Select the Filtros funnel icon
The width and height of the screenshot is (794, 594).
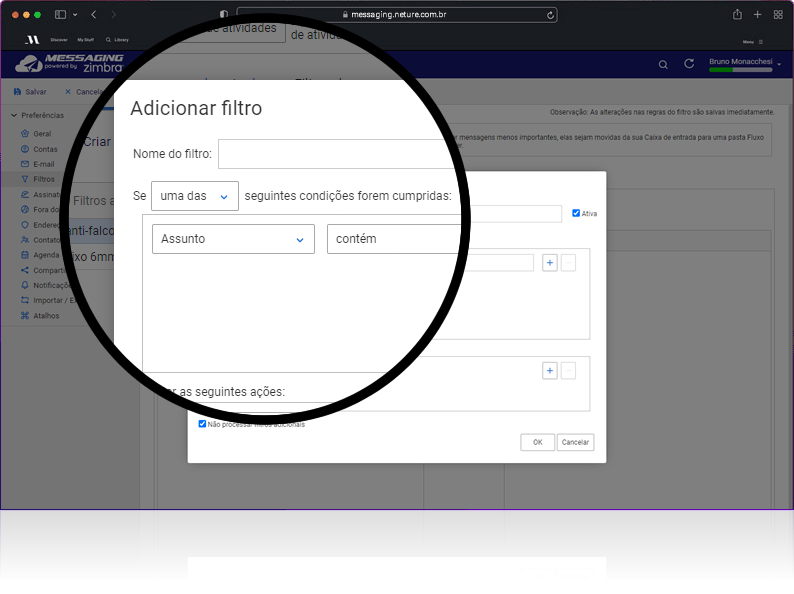pos(25,179)
